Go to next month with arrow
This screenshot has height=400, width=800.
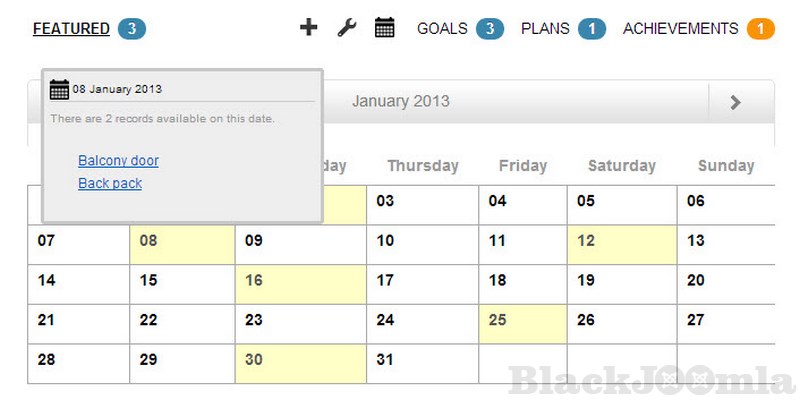click(x=736, y=101)
